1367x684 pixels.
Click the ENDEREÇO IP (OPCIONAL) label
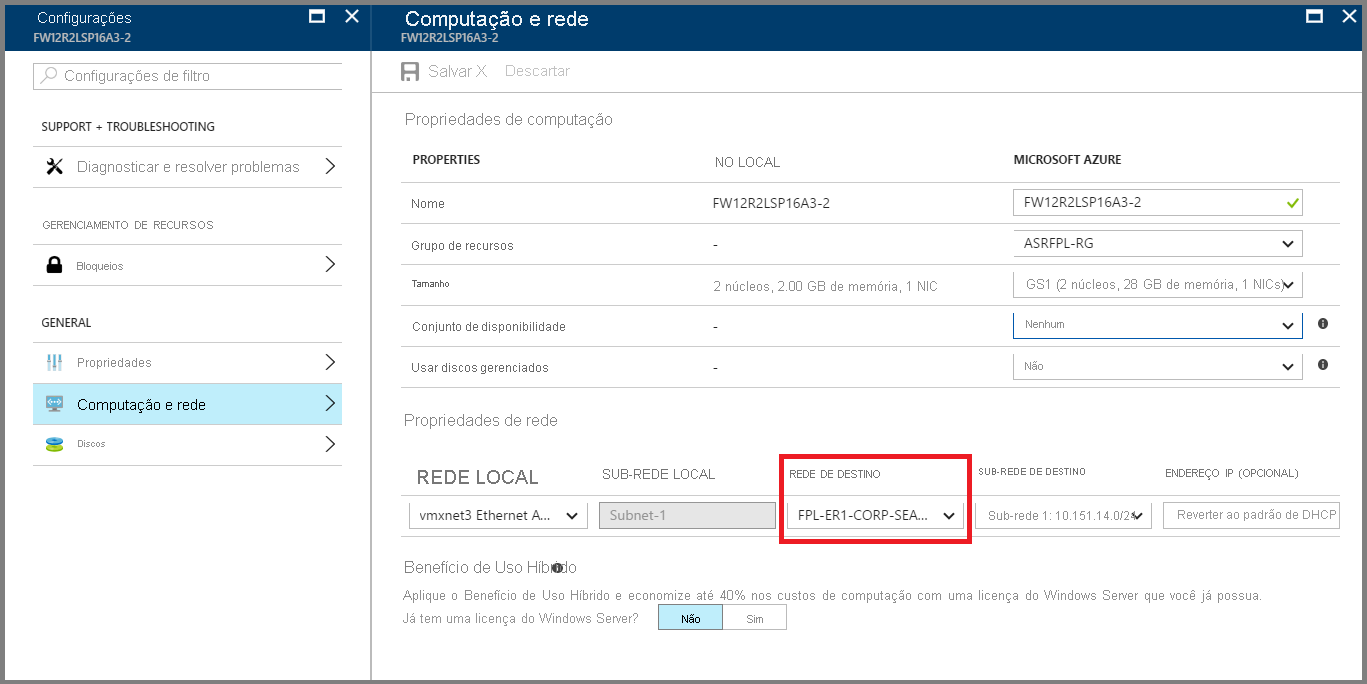(1232, 473)
